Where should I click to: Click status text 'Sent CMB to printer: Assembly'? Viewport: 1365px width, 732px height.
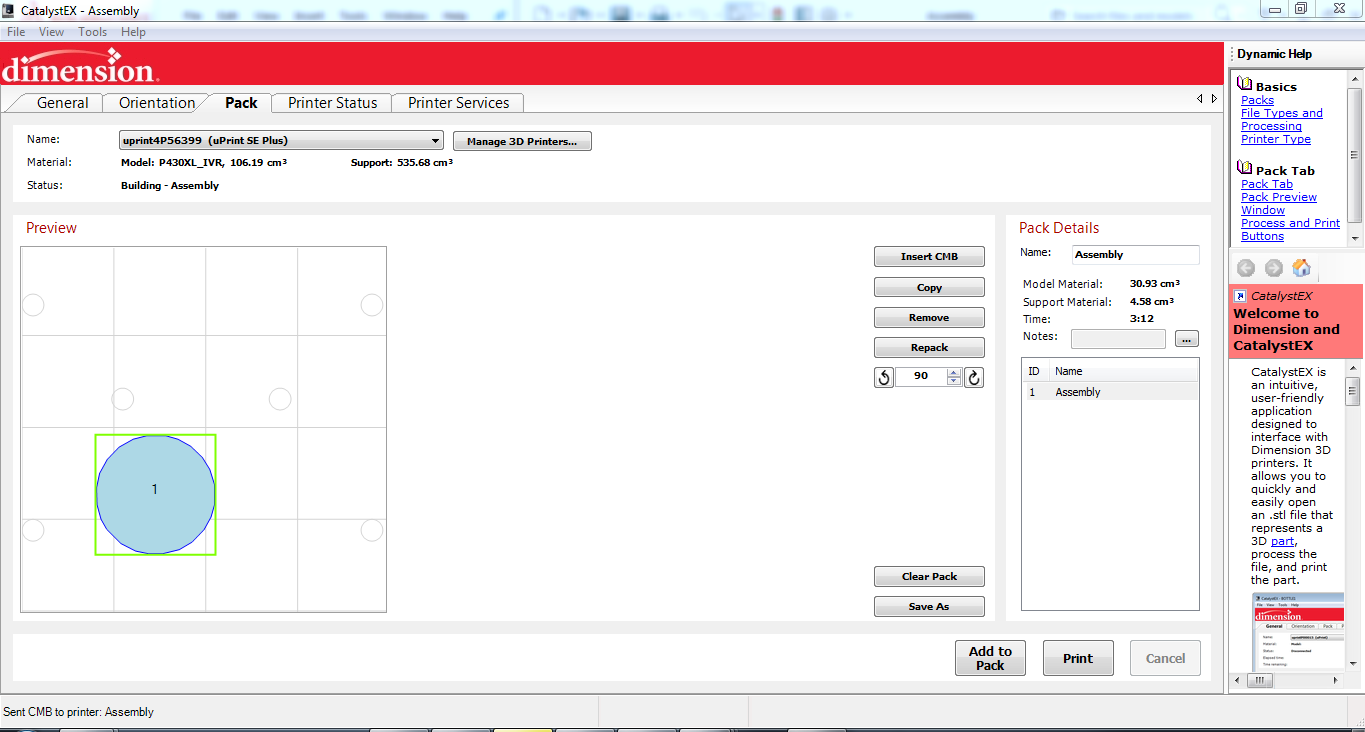point(78,712)
